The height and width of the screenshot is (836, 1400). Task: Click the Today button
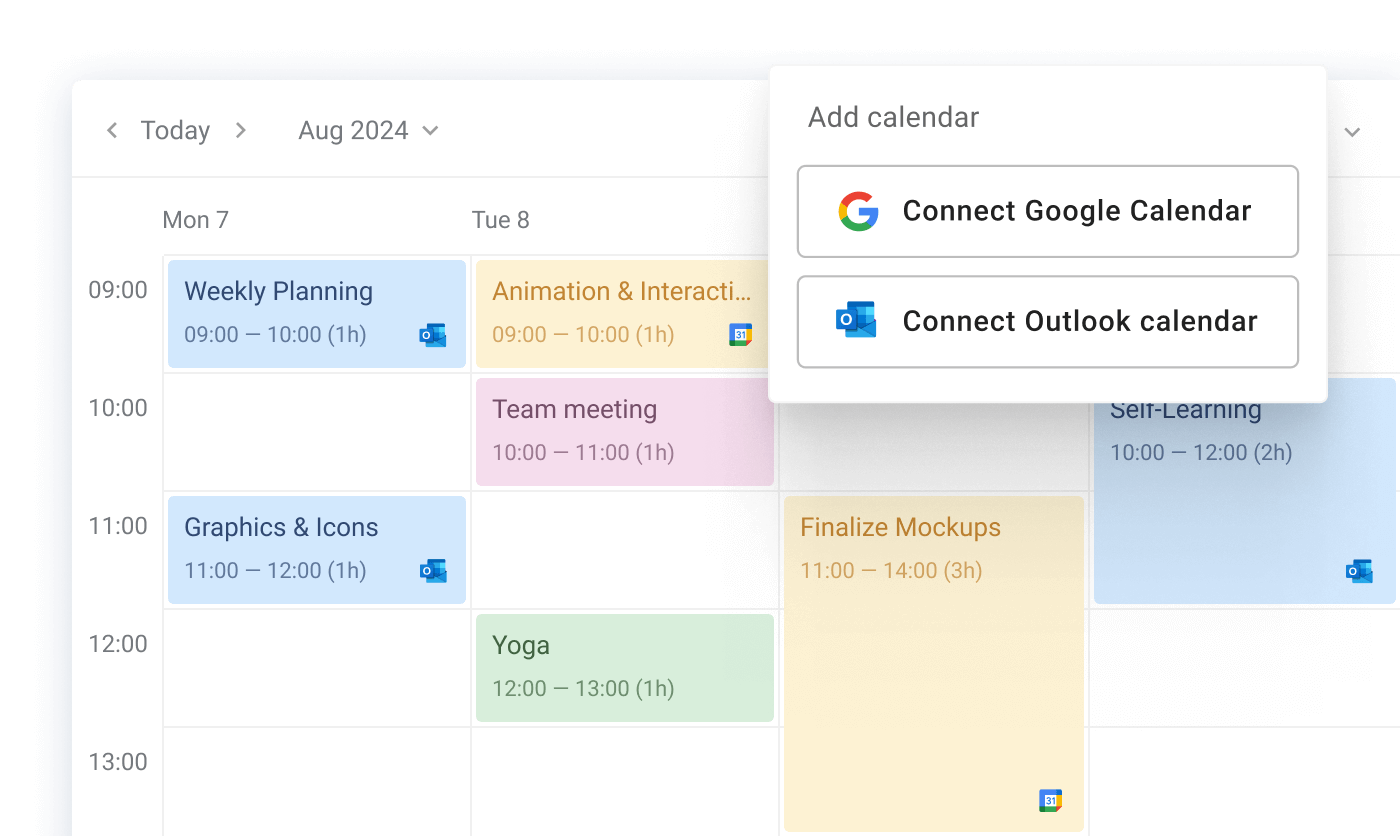pos(175,130)
